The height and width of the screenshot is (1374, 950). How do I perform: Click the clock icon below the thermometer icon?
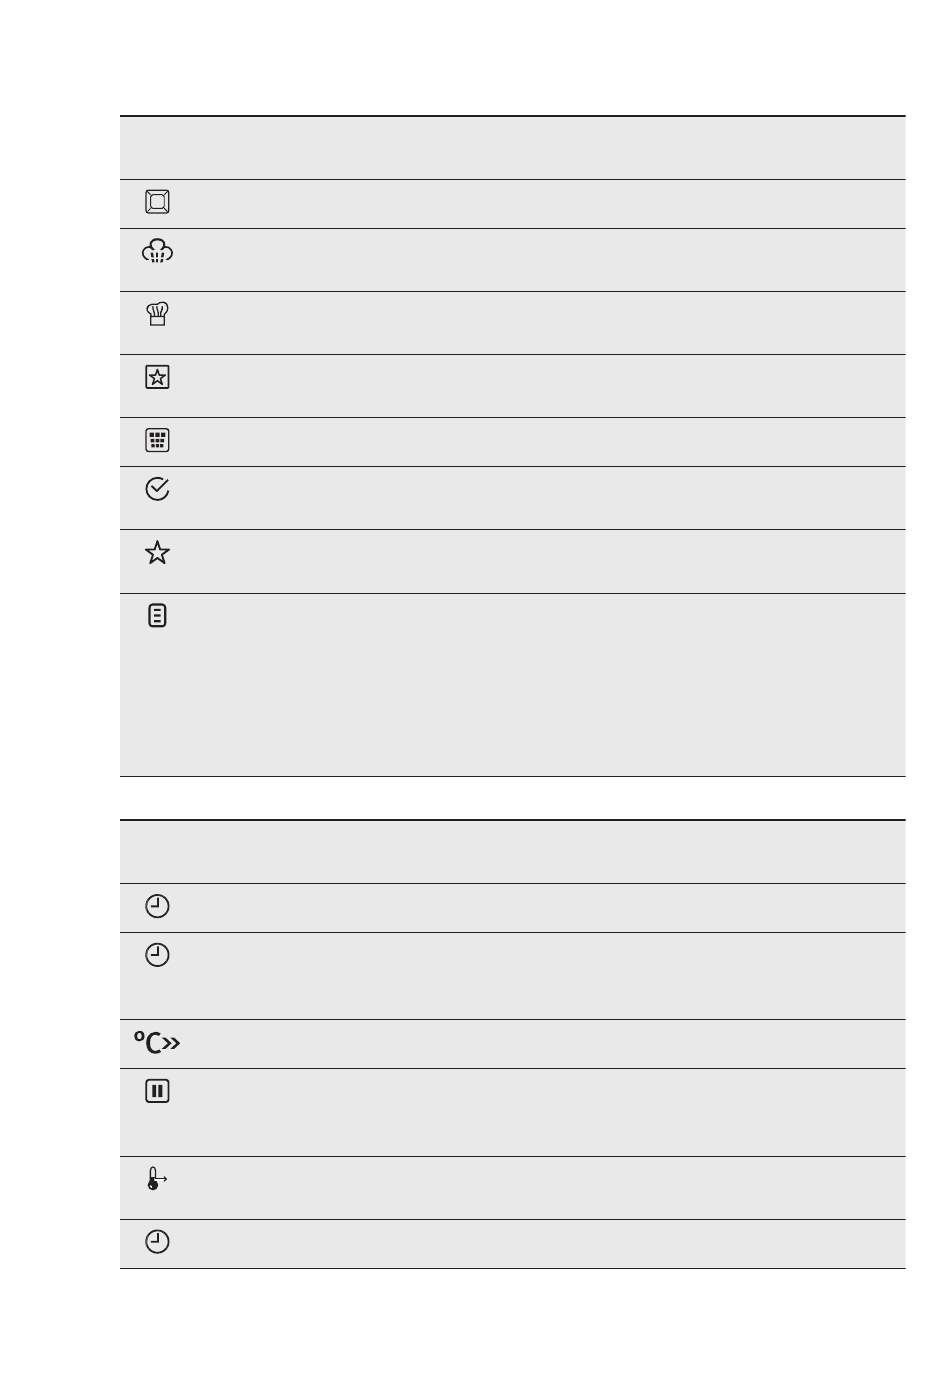157,1242
